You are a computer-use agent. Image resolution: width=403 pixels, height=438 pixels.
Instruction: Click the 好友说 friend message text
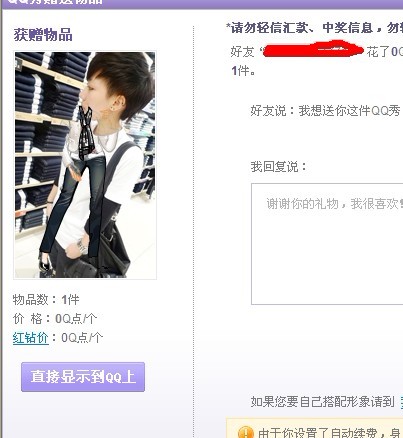[325, 110]
